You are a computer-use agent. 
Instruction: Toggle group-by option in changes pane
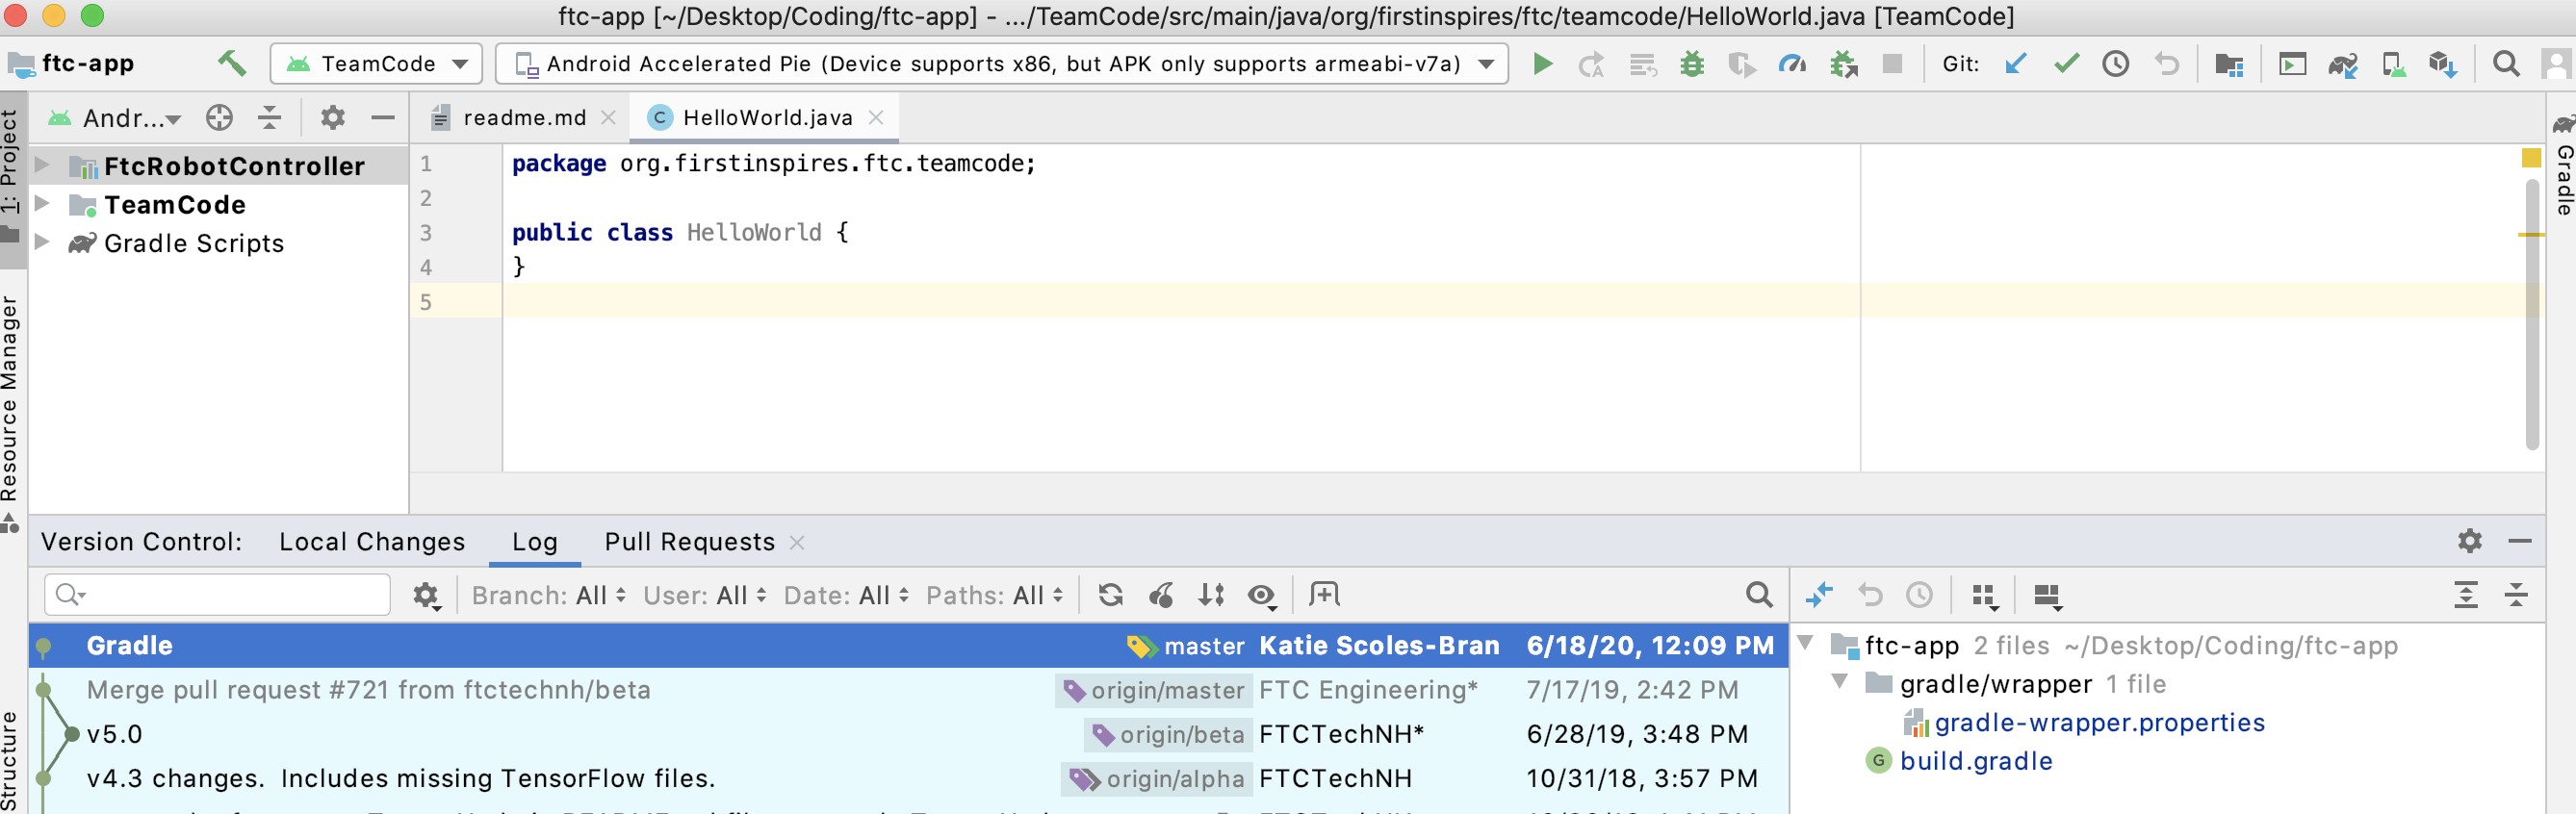tap(1985, 596)
